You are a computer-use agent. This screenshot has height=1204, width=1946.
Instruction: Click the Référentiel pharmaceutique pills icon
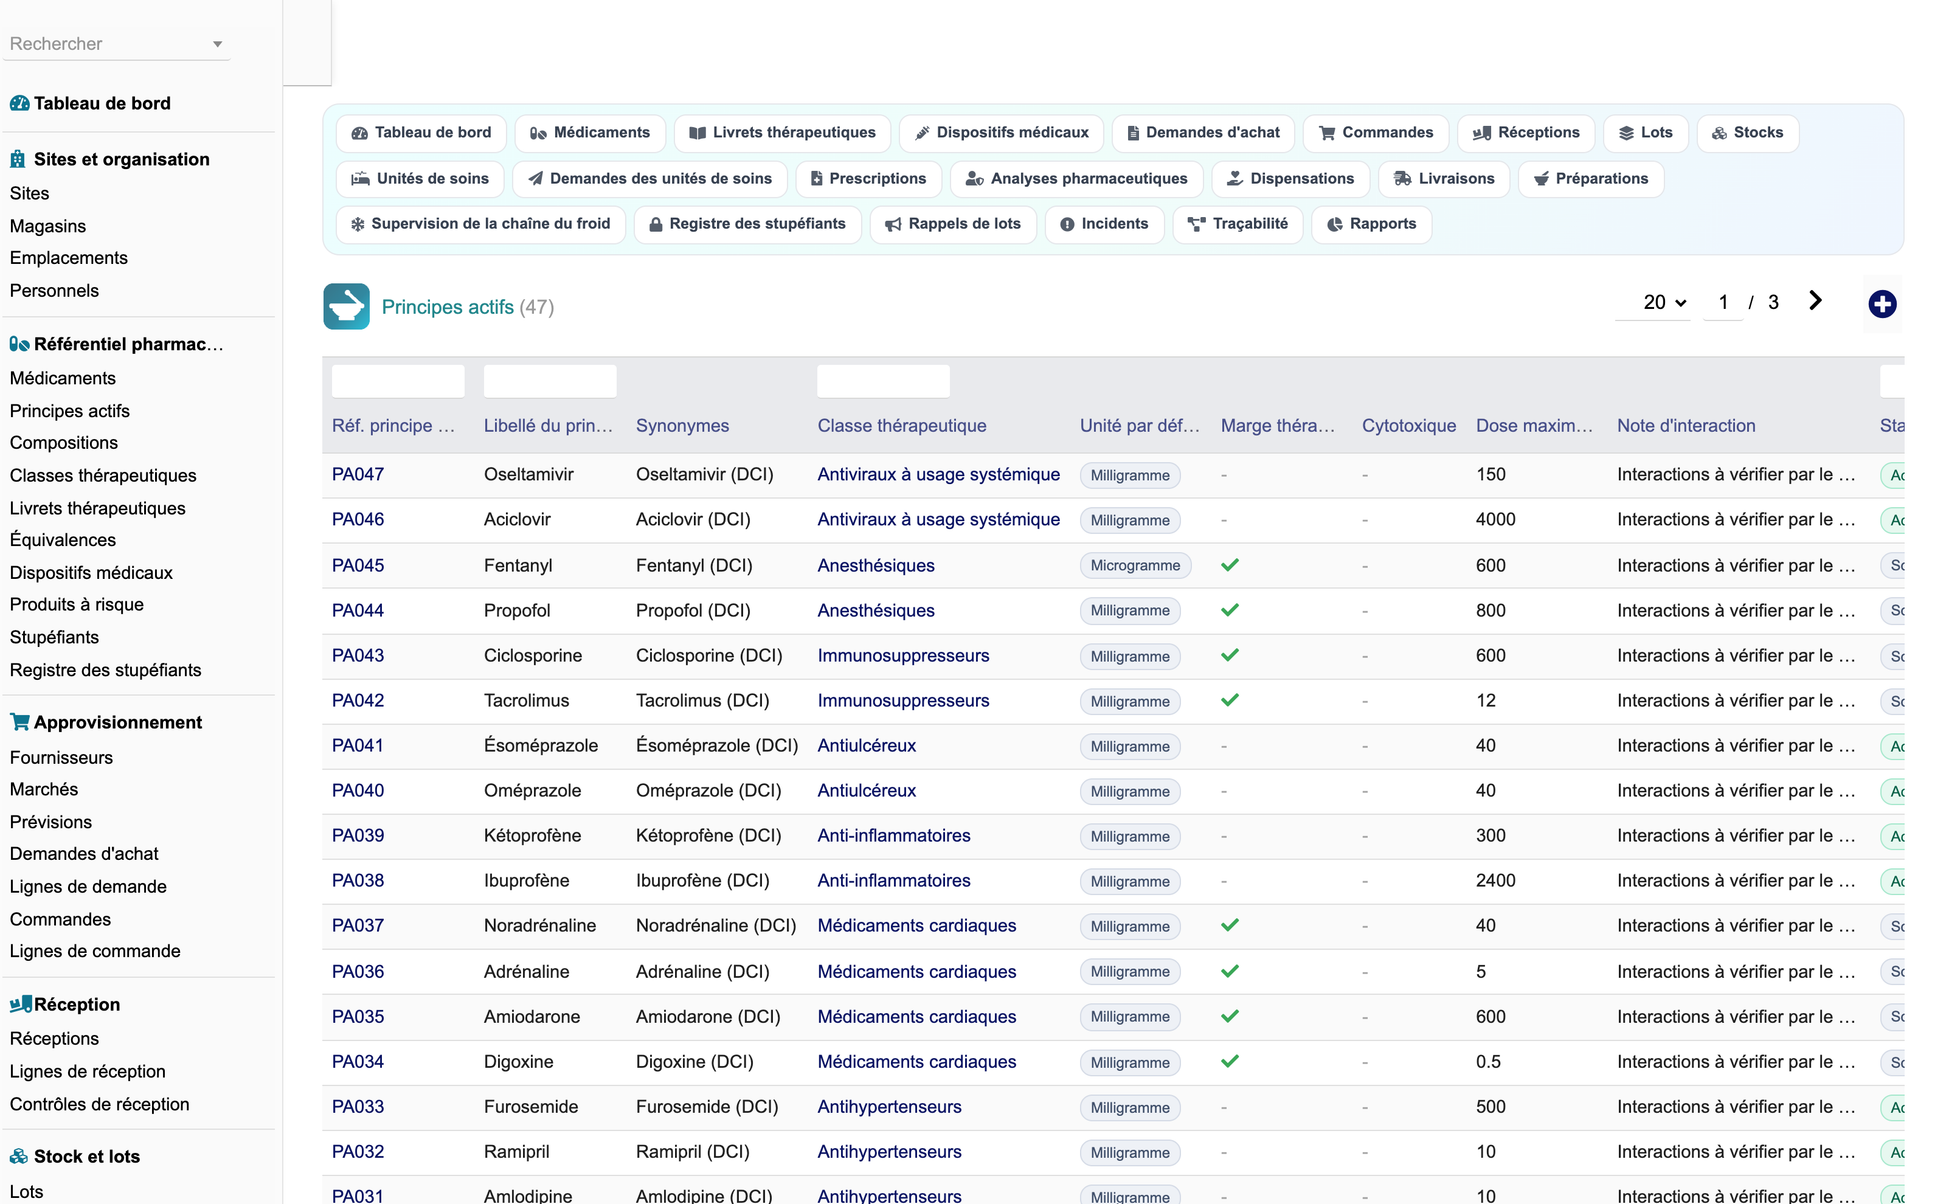coord(19,344)
